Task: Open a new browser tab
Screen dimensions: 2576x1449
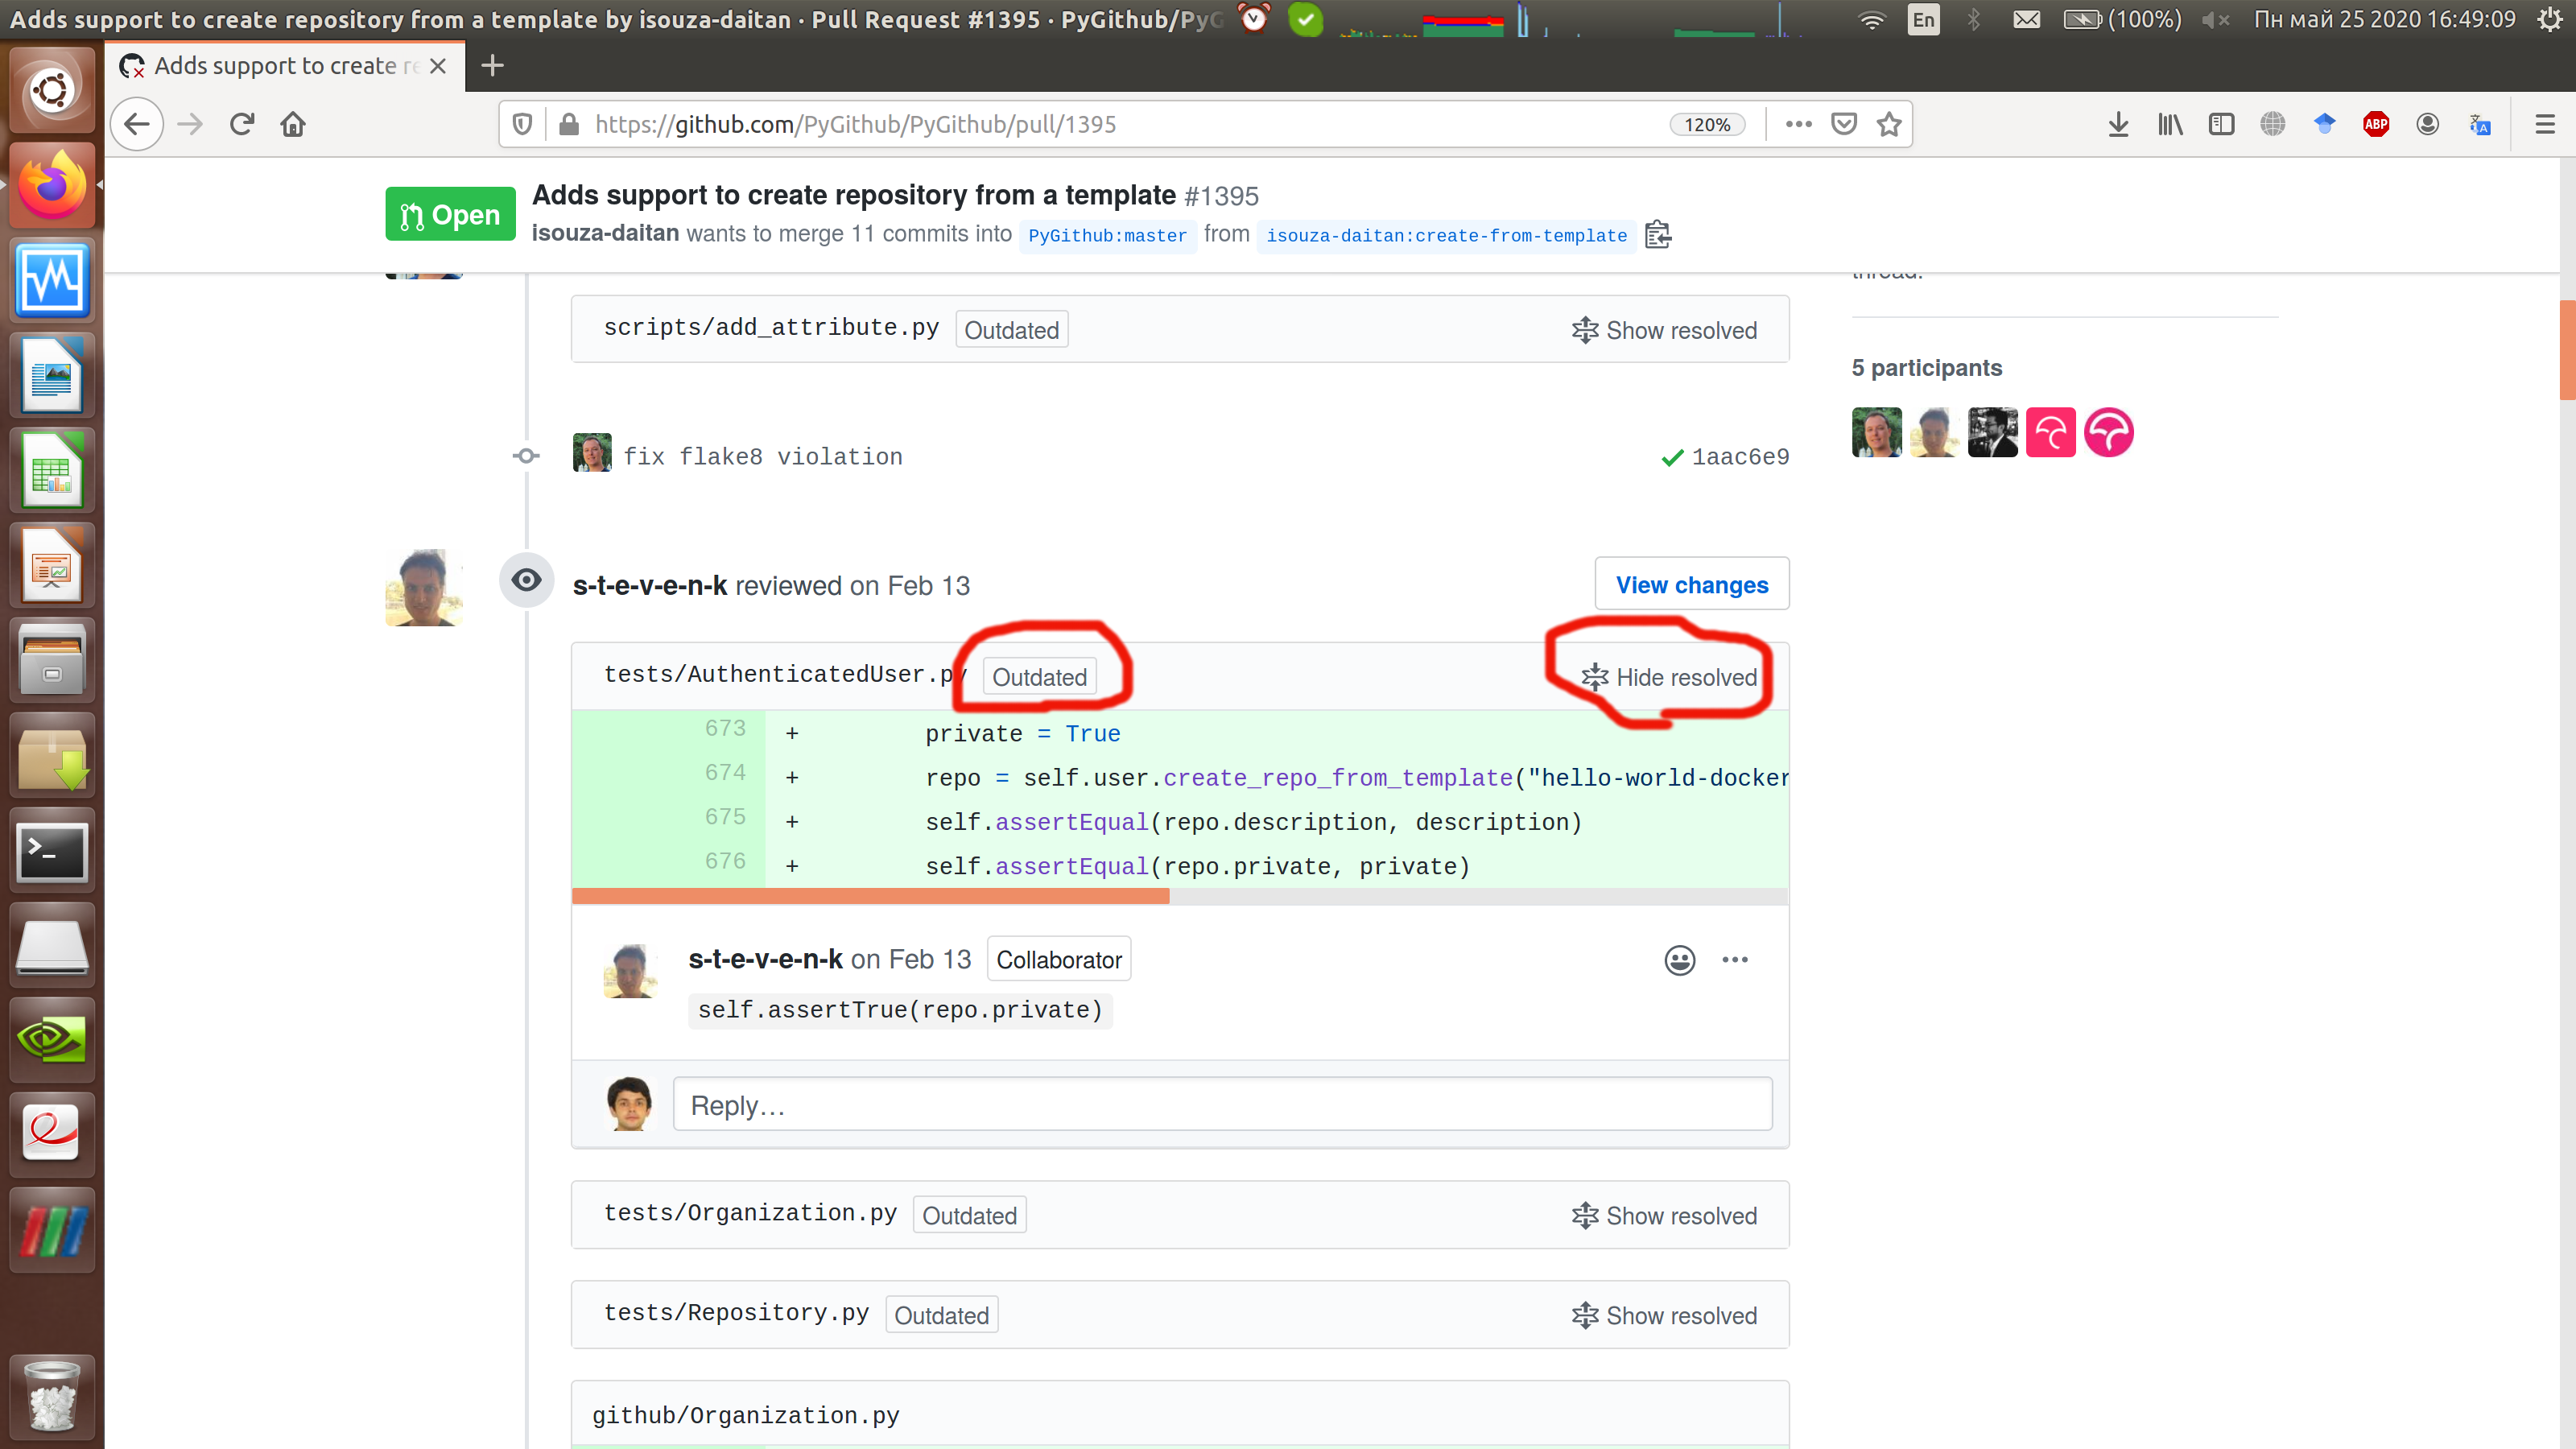Action: [x=492, y=66]
